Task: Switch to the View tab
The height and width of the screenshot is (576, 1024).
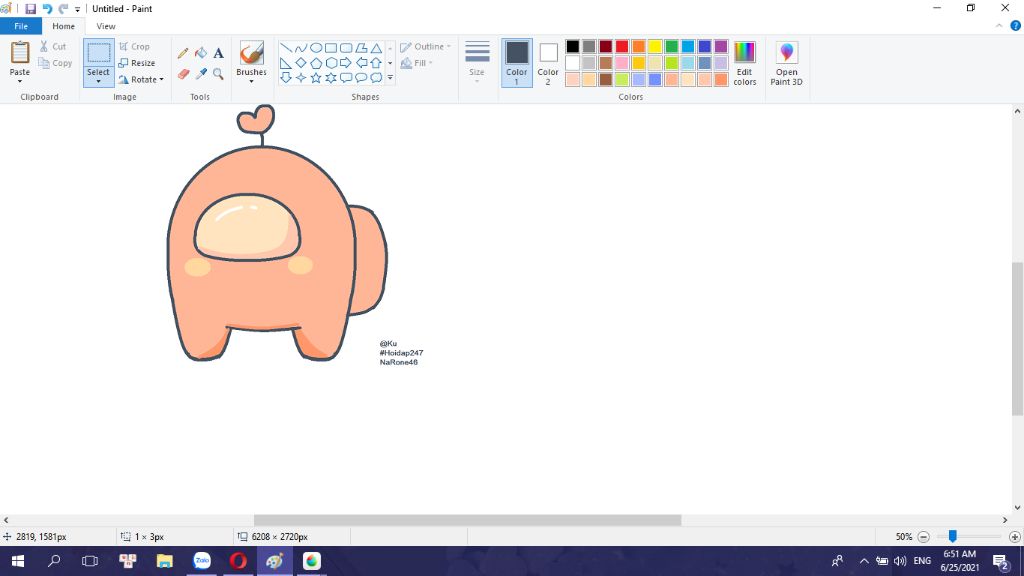Action: (x=106, y=26)
